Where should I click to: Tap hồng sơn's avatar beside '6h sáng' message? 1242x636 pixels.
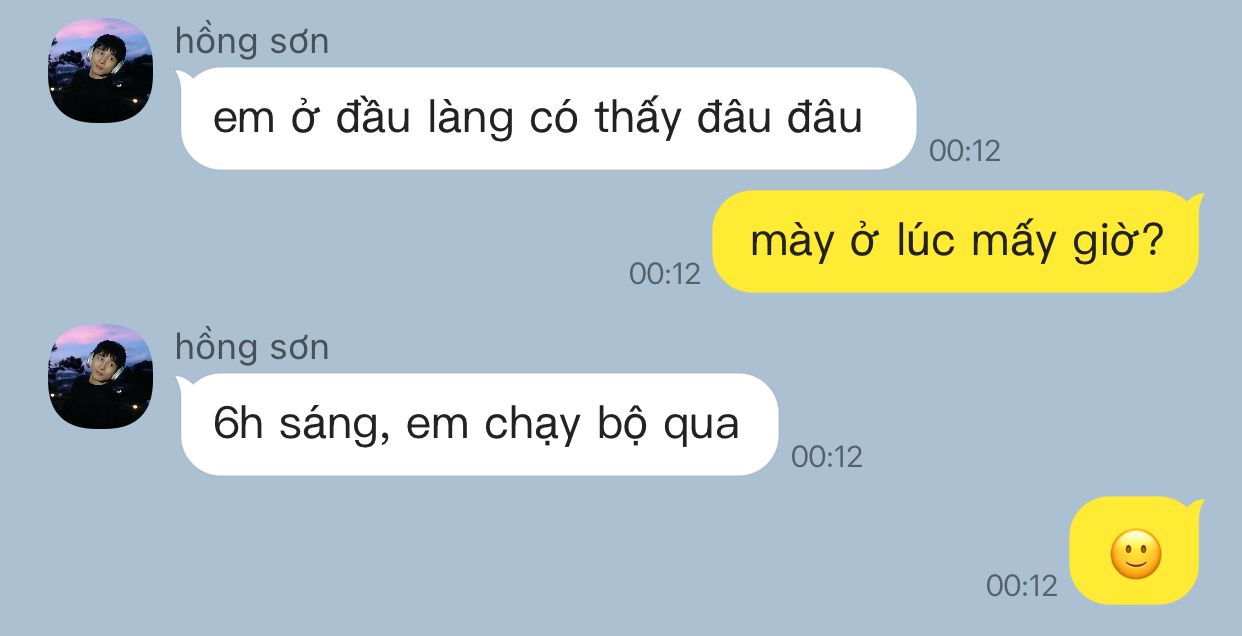coord(100,376)
